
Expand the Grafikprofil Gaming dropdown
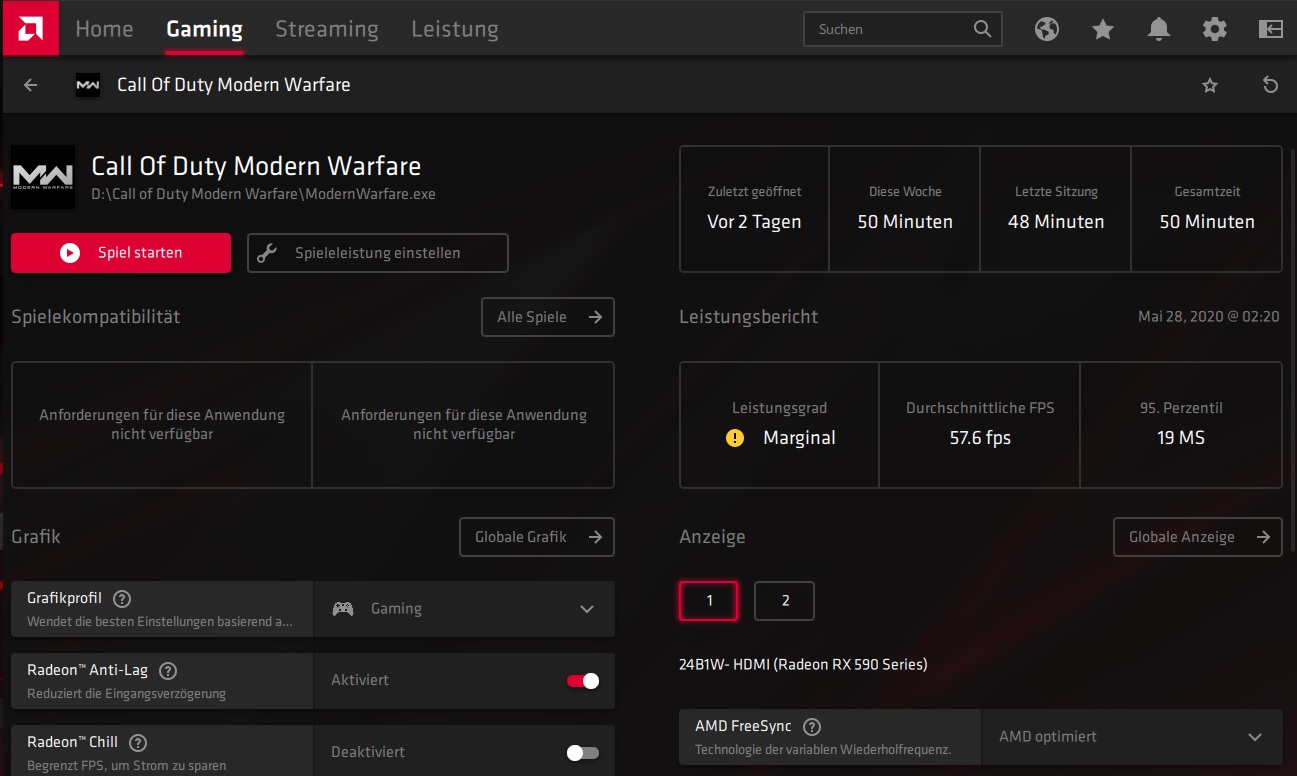click(x=464, y=608)
